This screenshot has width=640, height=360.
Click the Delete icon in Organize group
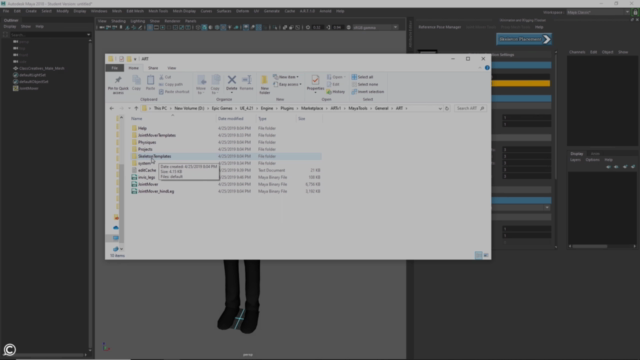coord(231,80)
